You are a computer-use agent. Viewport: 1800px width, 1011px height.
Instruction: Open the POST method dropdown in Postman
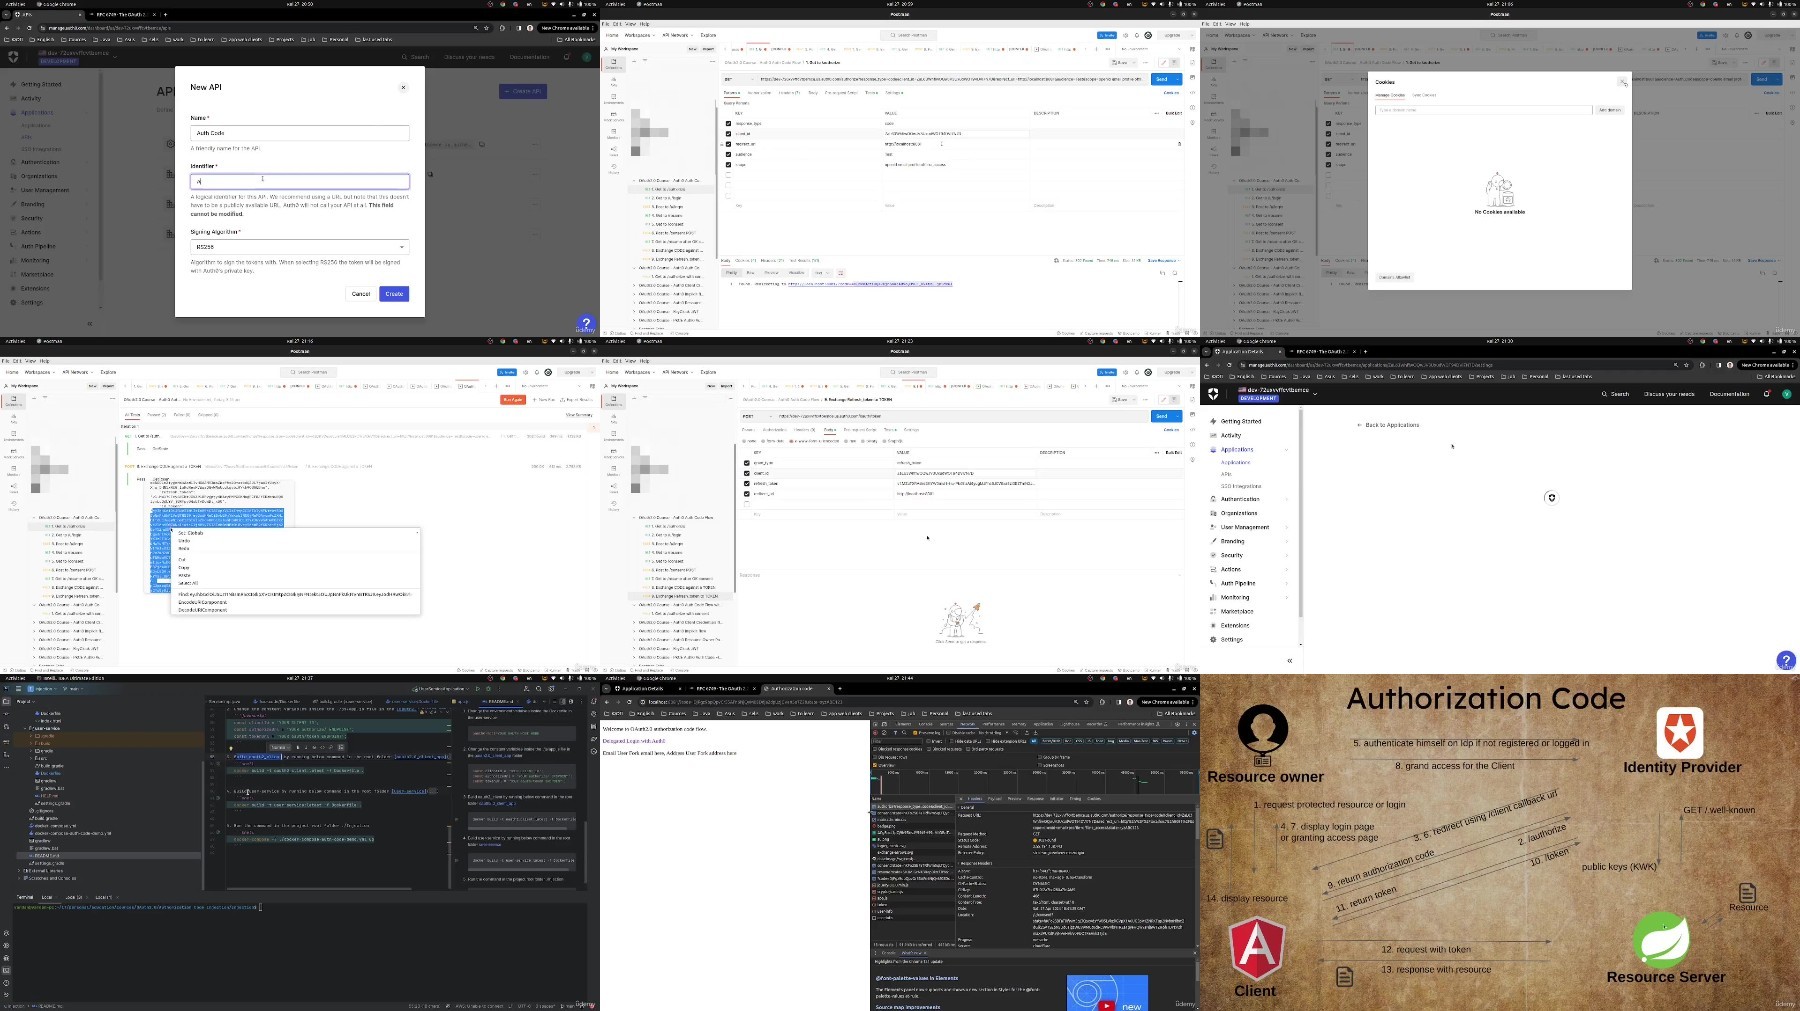tap(757, 416)
